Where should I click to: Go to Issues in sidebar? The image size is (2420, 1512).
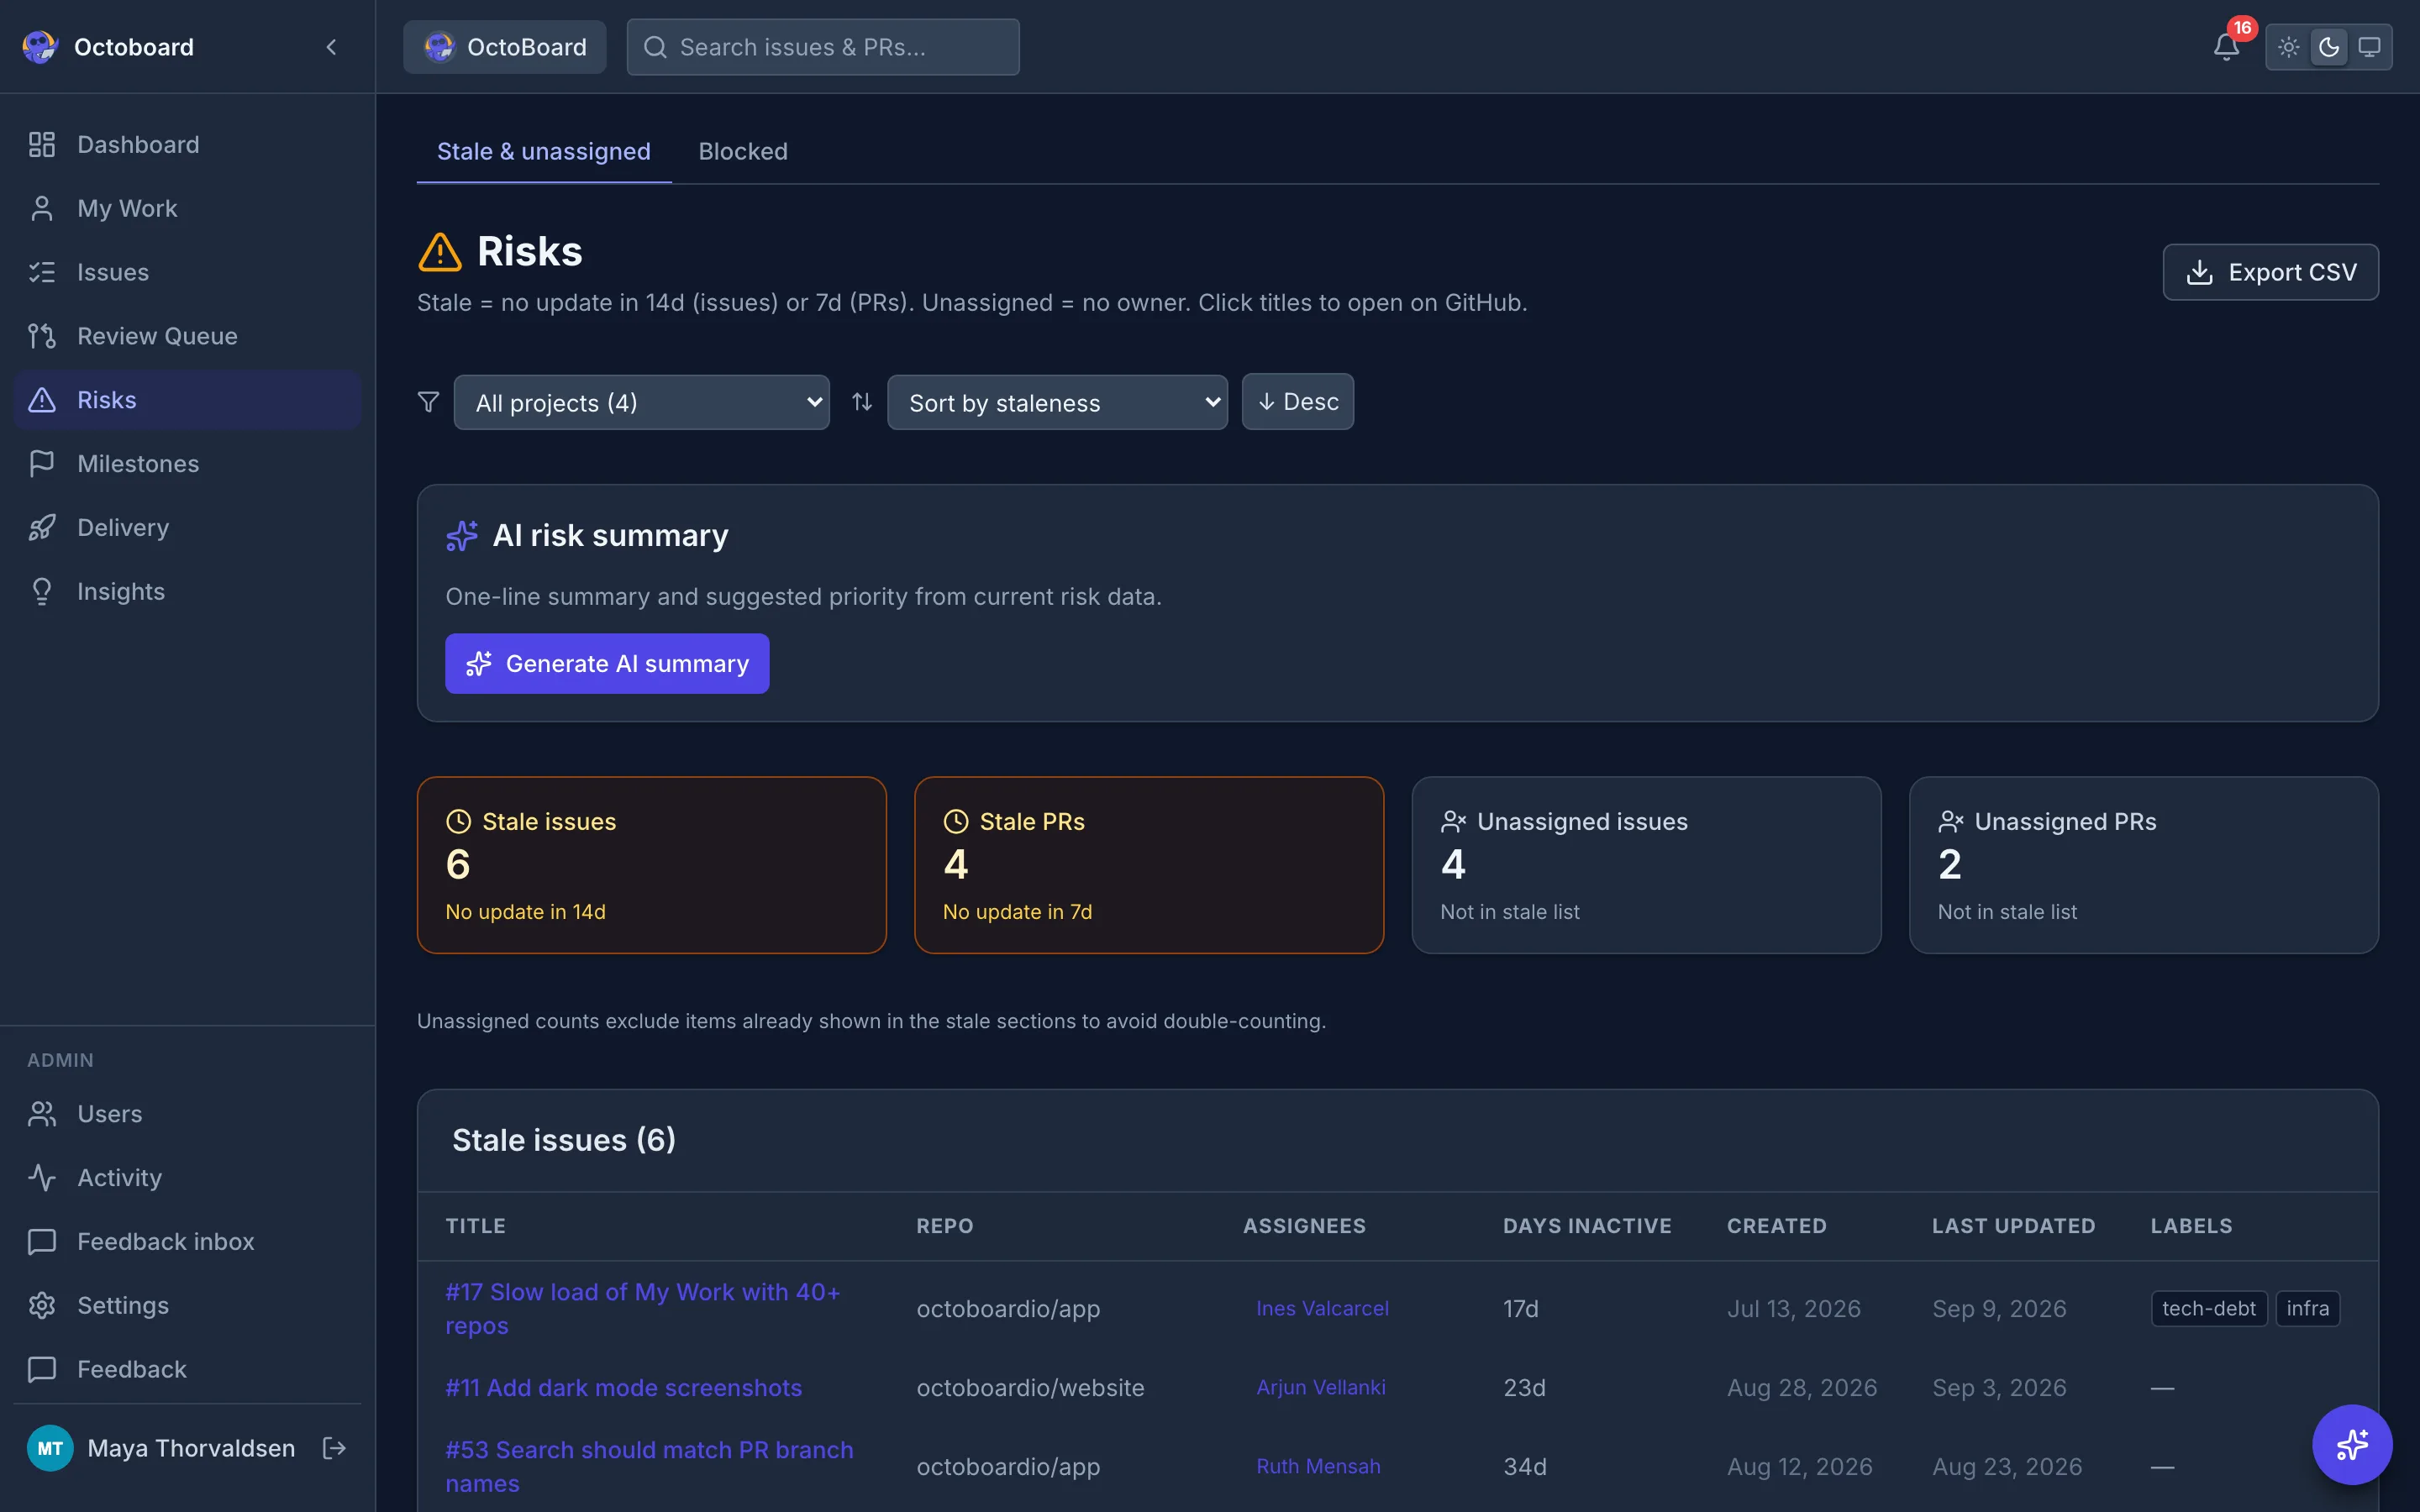187,272
